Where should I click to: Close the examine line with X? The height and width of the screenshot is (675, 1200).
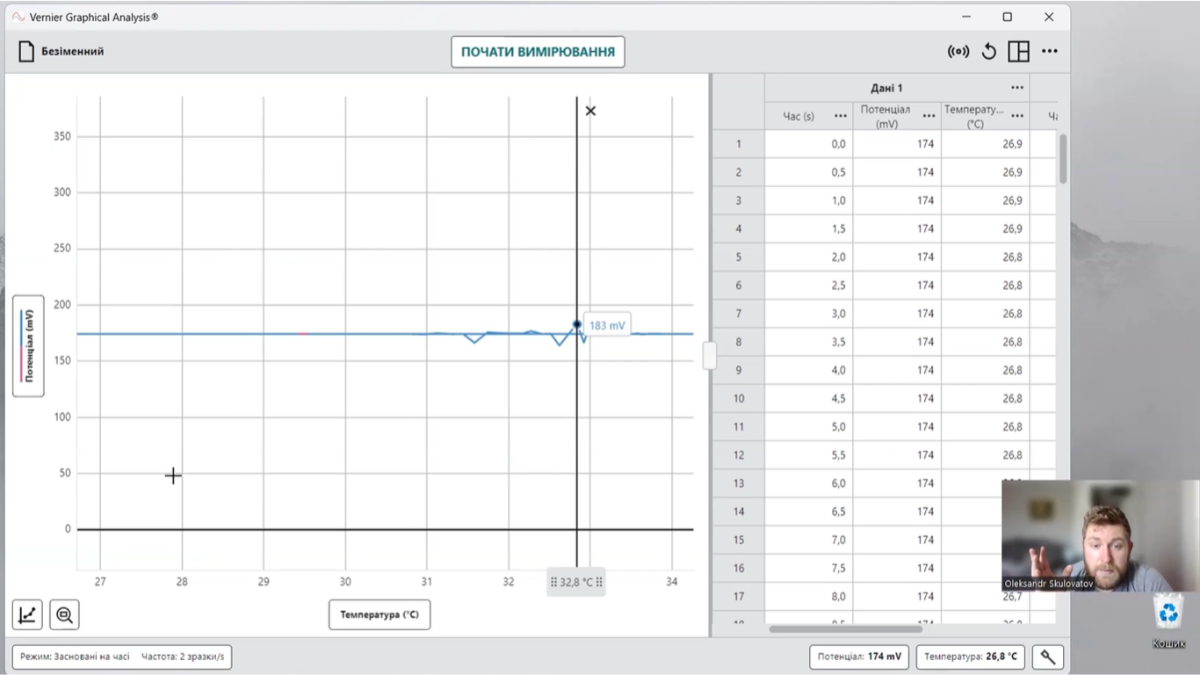tap(590, 111)
